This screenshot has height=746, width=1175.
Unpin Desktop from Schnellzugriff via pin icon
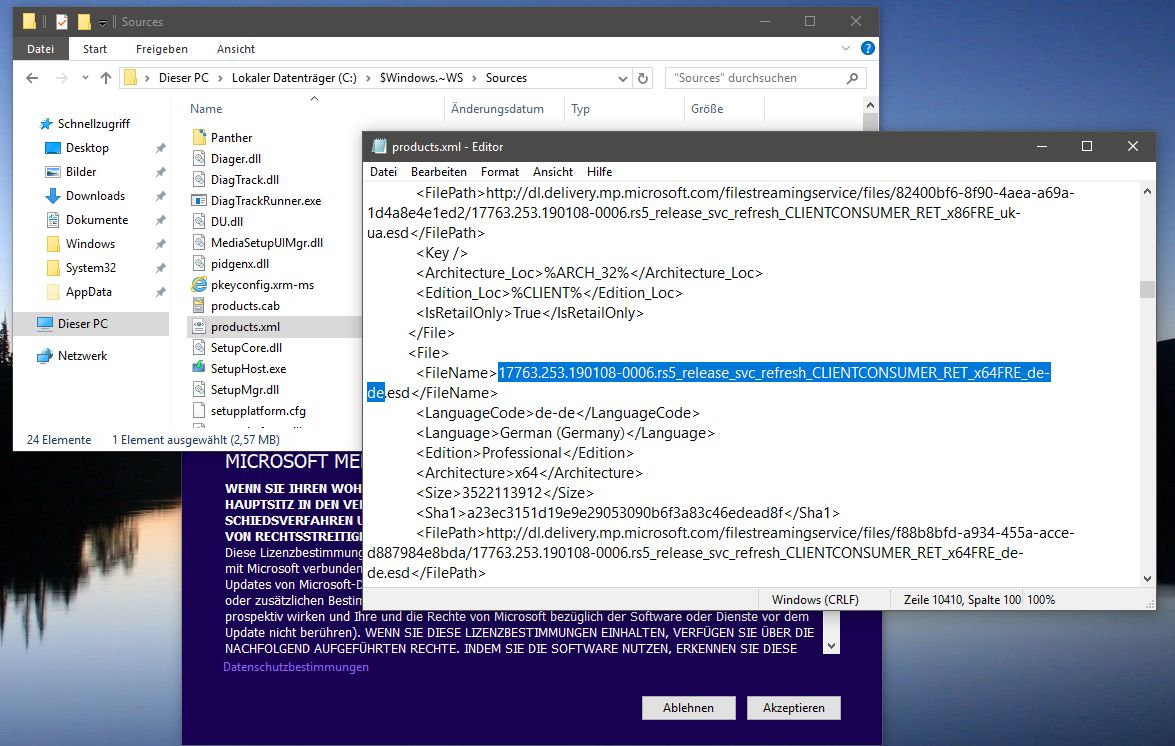tap(160, 148)
